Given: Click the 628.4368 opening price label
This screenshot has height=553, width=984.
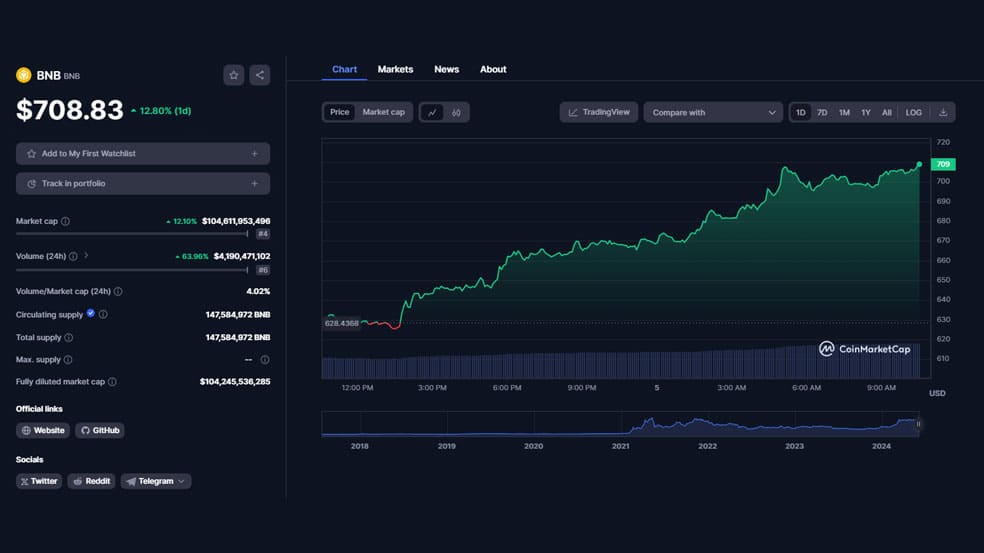Looking at the screenshot, I should point(342,323).
